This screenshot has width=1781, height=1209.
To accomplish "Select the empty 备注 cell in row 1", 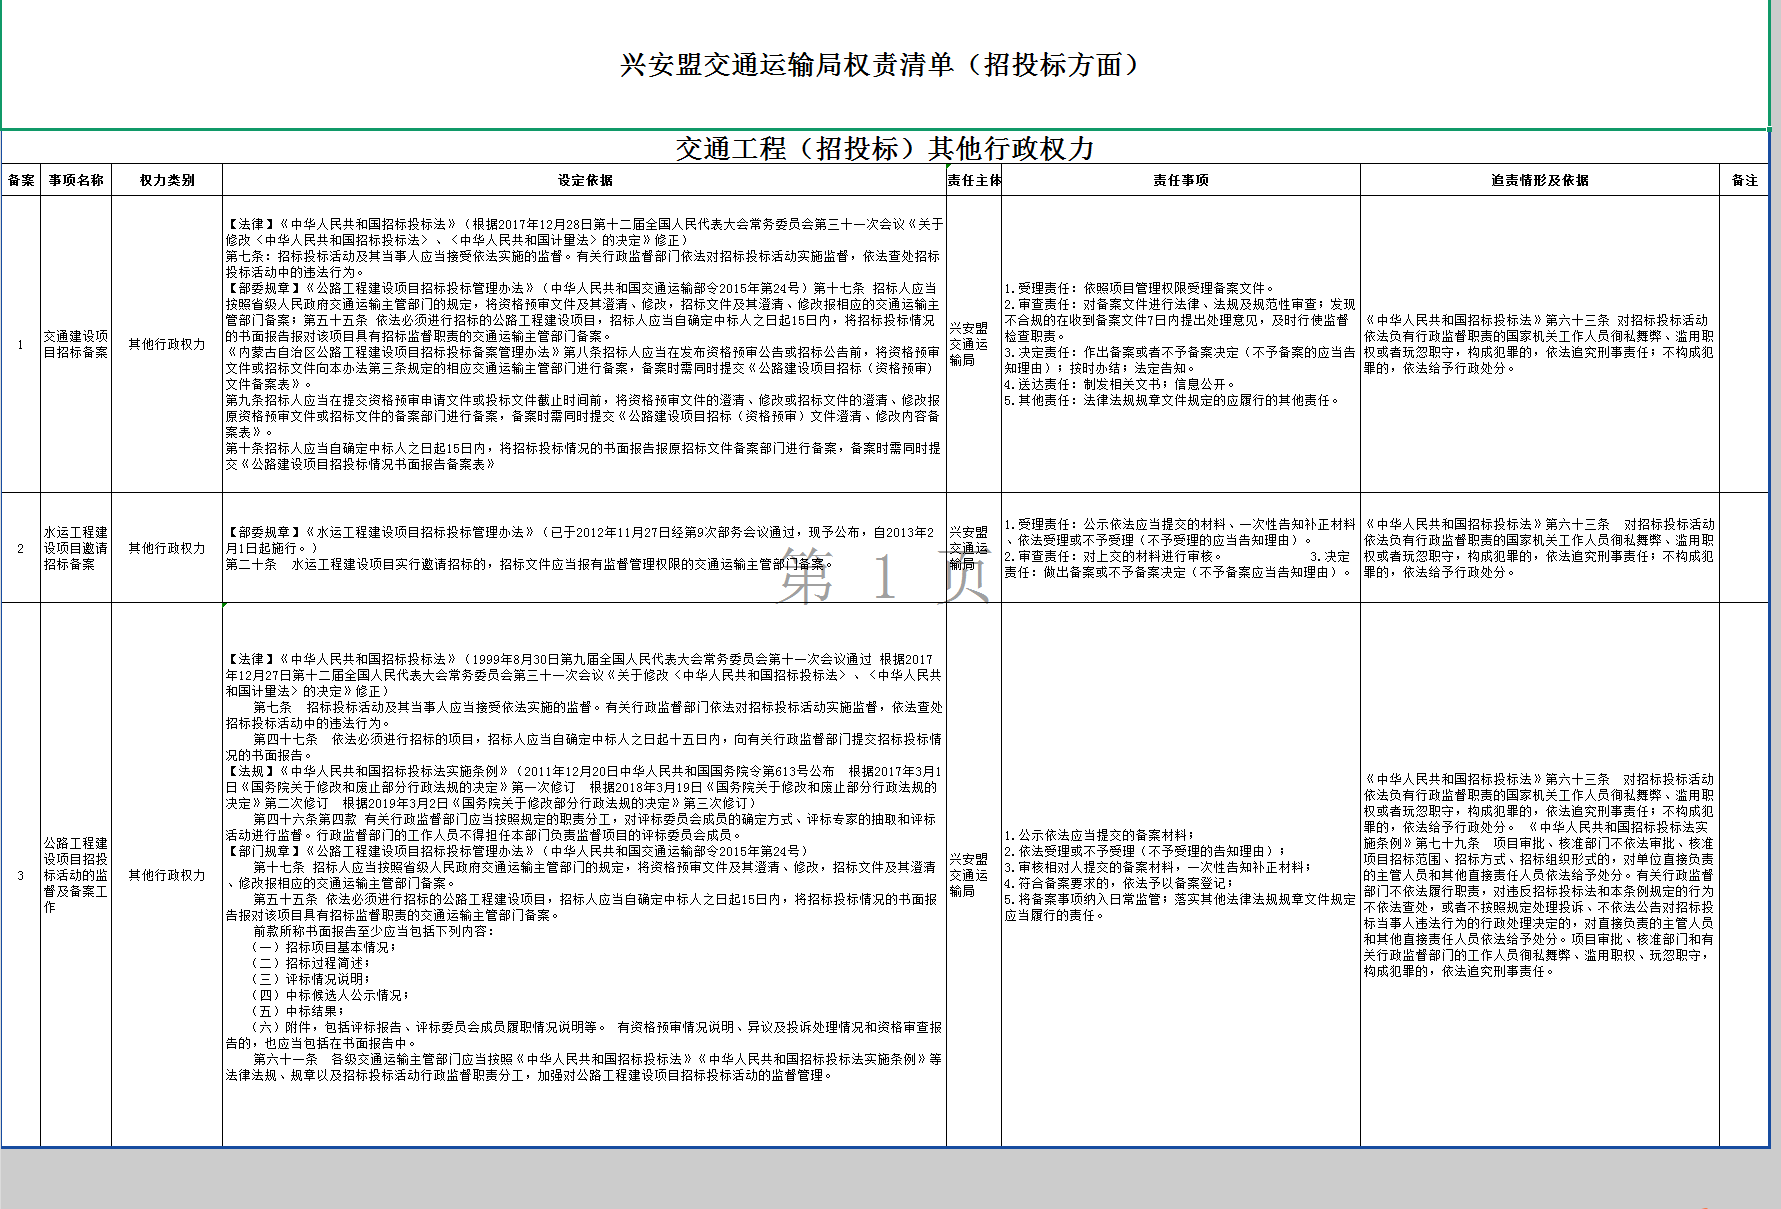I will 1744,344.
